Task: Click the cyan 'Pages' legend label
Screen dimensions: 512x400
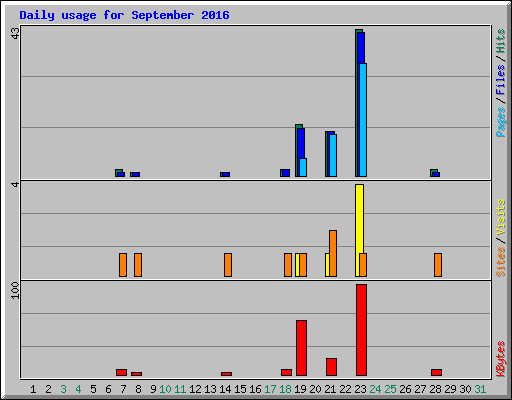Action: coord(500,122)
